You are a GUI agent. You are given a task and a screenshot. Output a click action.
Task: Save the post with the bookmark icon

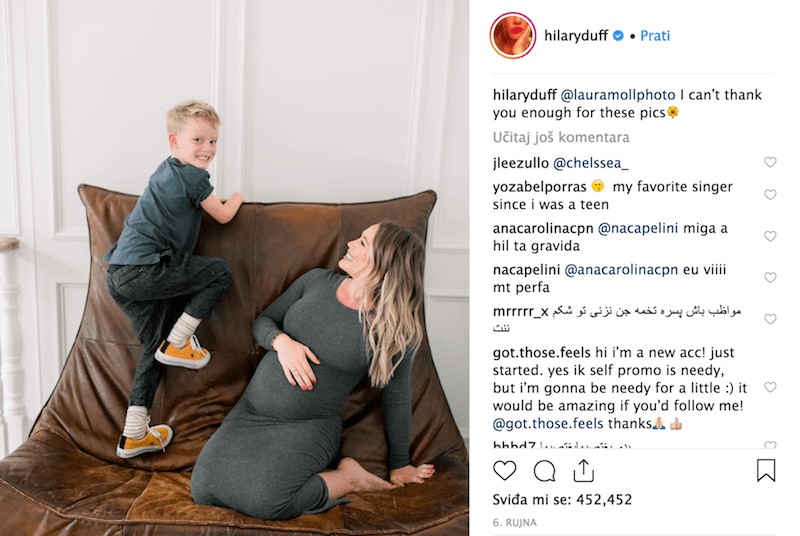click(766, 470)
